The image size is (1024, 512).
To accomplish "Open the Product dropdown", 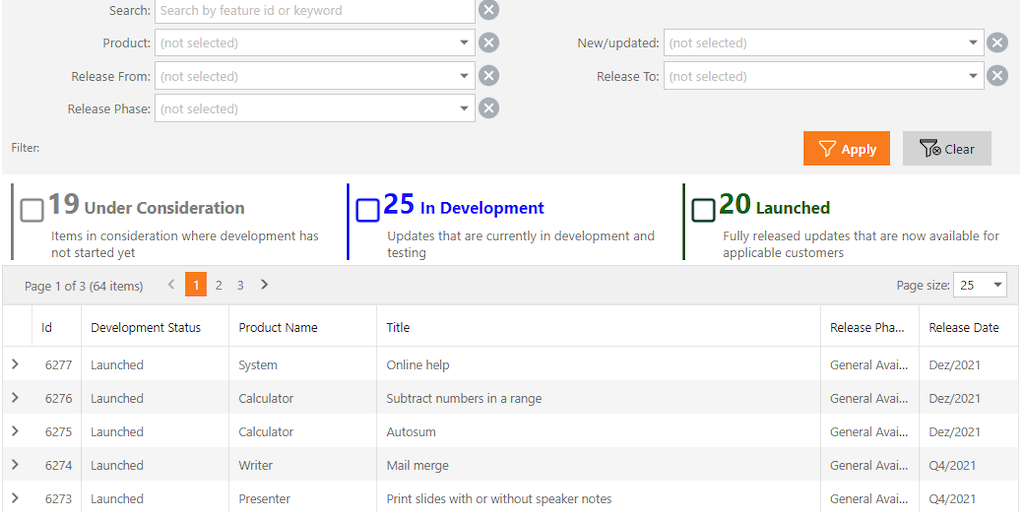I will tap(464, 43).
